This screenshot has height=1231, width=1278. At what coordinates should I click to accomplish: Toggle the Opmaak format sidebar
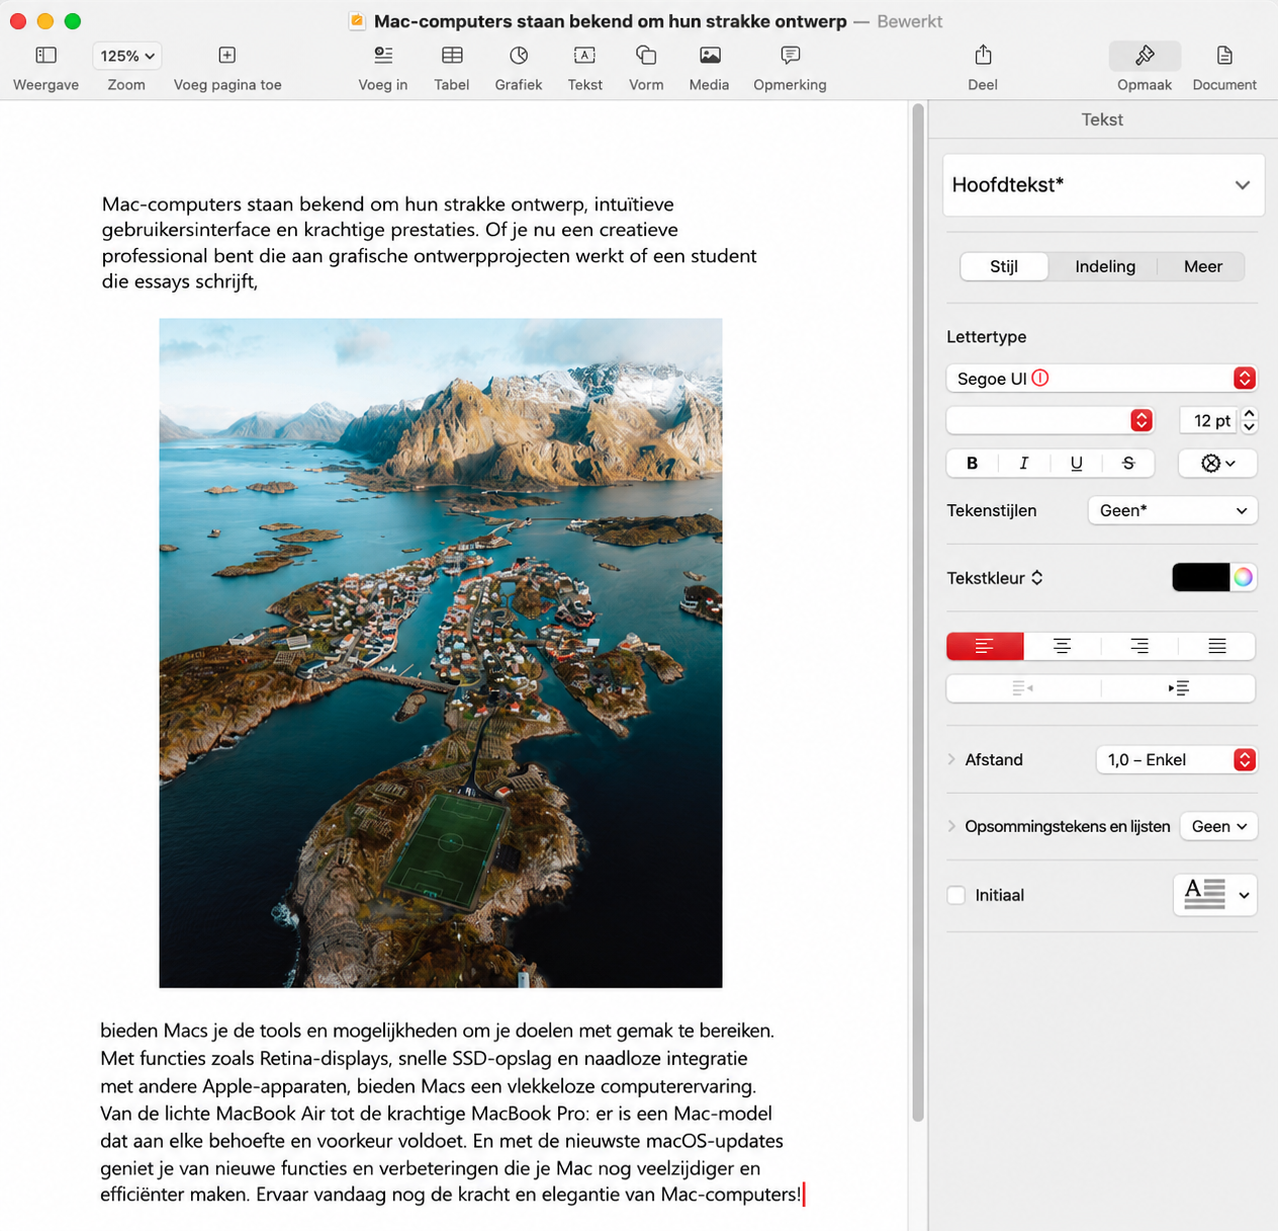[x=1145, y=56]
